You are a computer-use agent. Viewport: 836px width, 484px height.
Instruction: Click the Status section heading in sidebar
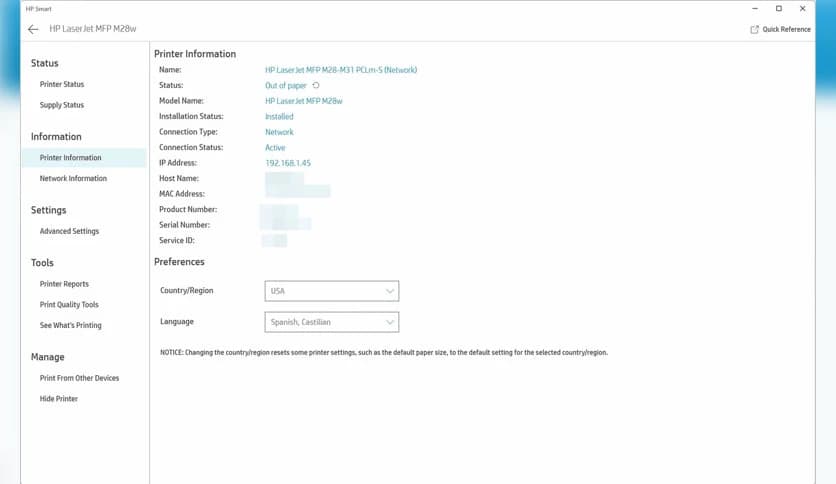tap(44, 63)
